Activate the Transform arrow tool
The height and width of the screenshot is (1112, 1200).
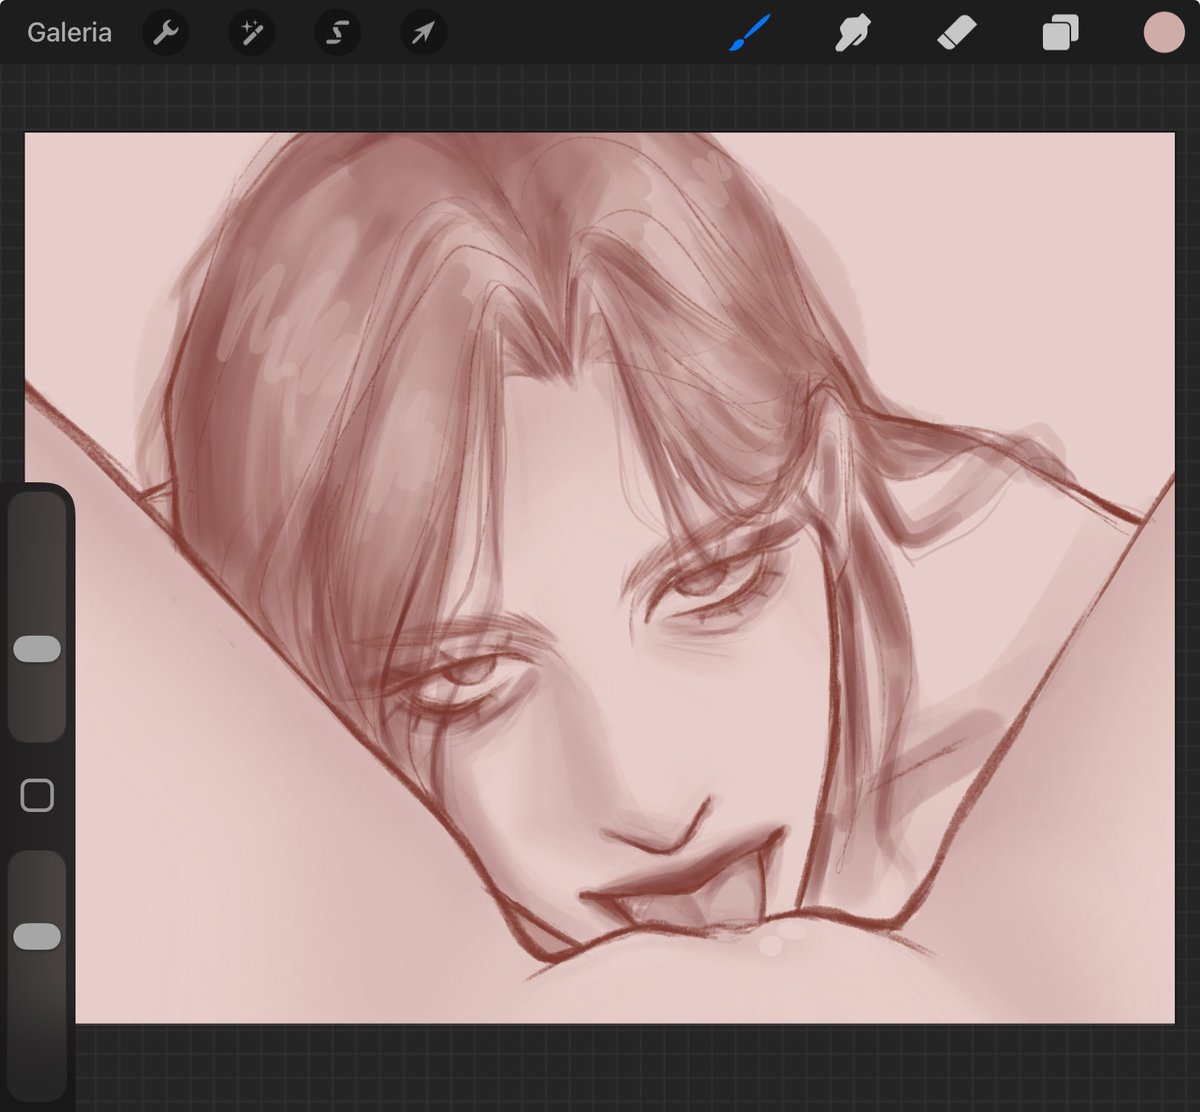(x=423, y=33)
